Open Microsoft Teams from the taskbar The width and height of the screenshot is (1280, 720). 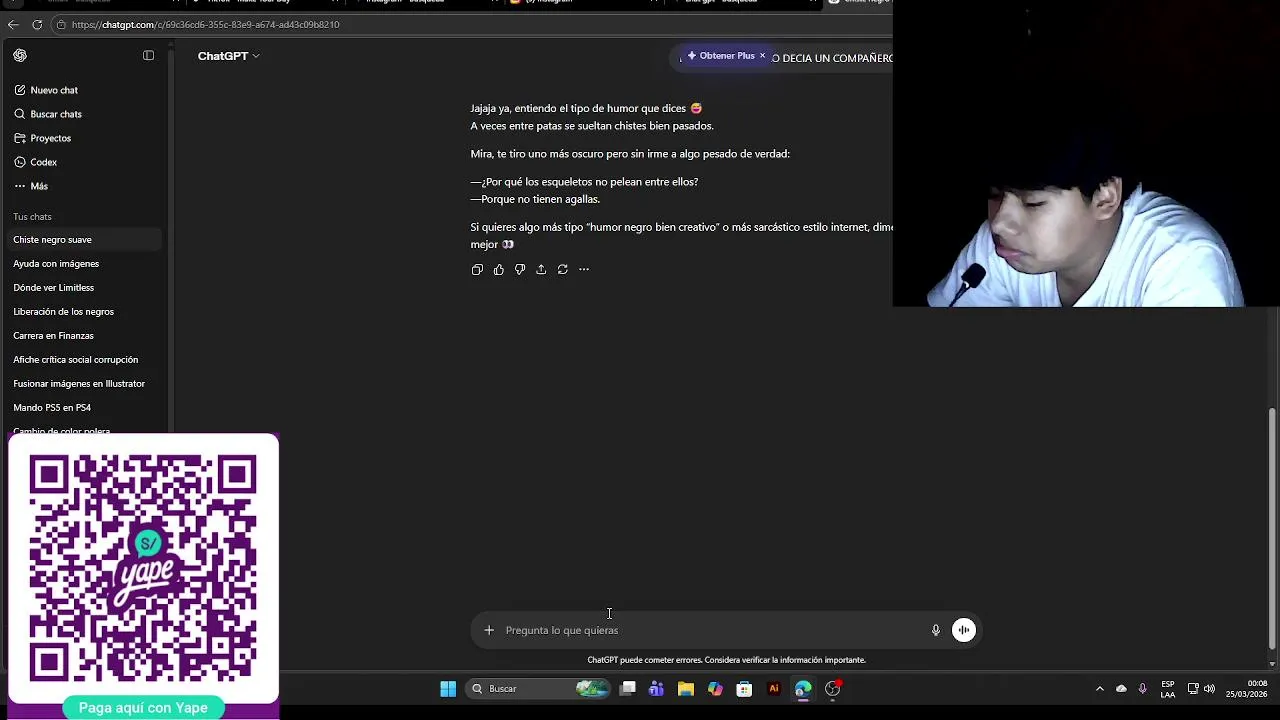(656, 689)
